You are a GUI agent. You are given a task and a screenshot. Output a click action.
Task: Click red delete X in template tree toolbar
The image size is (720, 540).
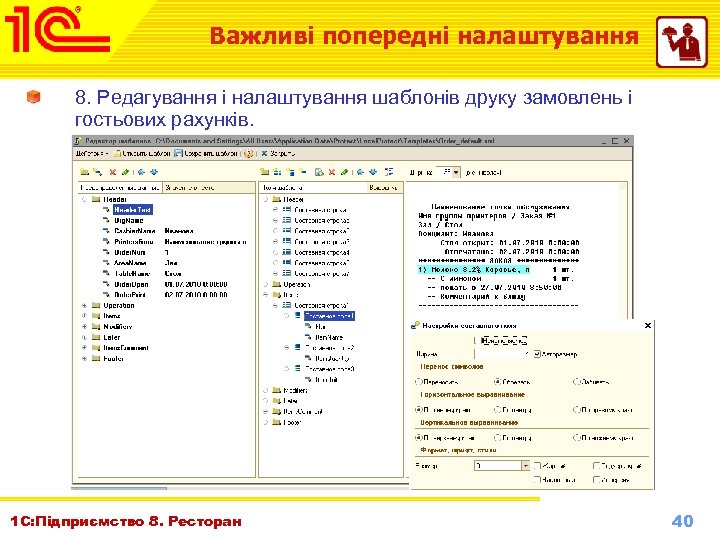click(332, 172)
